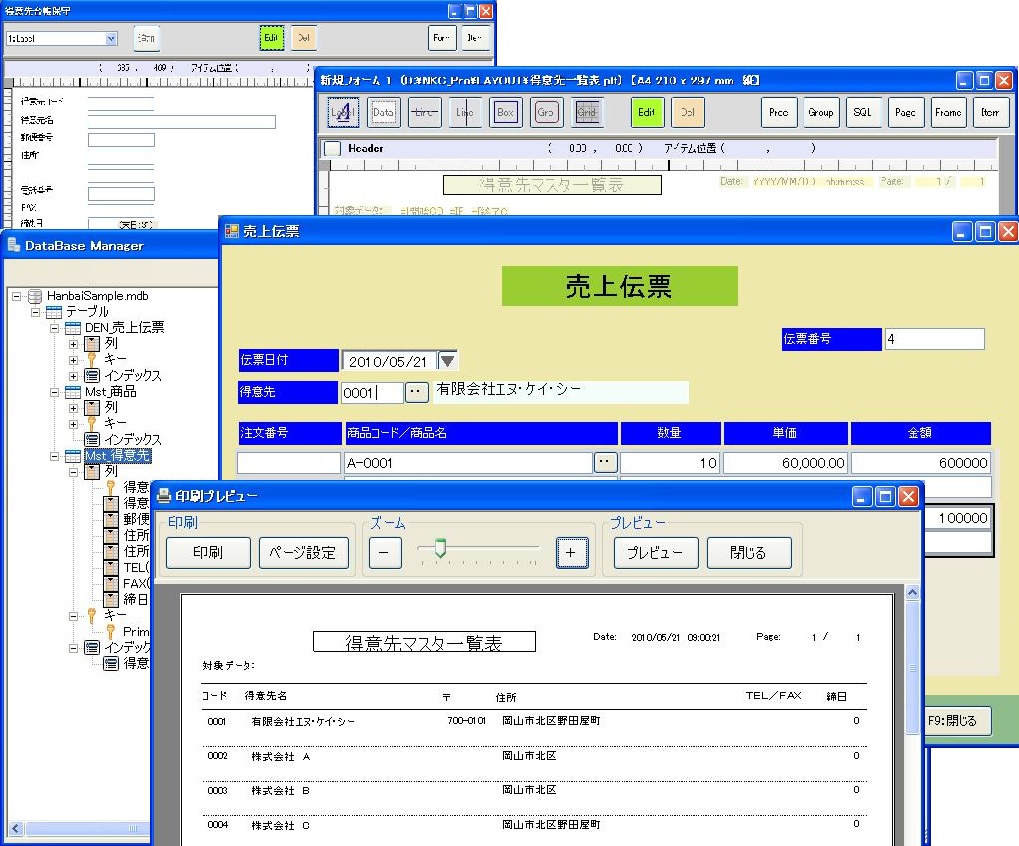The height and width of the screenshot is (846, 1019).
Task: Click the 印刷 print button
Action: click(x=208, y=552)
